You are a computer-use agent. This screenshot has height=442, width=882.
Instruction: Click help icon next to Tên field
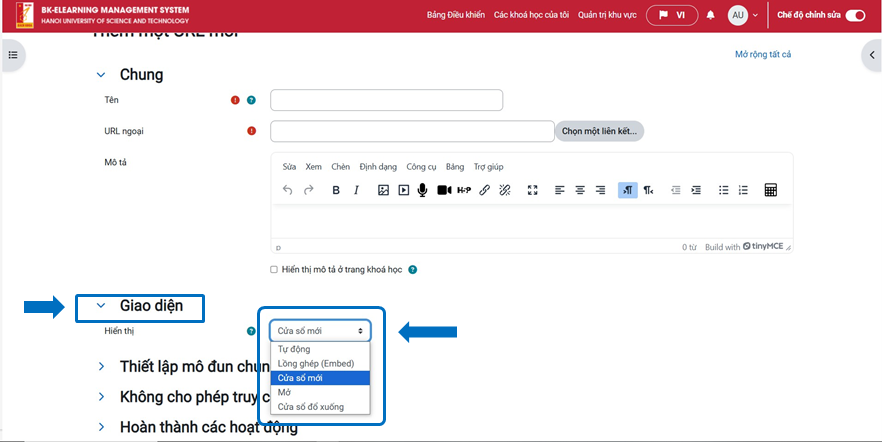pyautogui.click(x=251, y=100)
